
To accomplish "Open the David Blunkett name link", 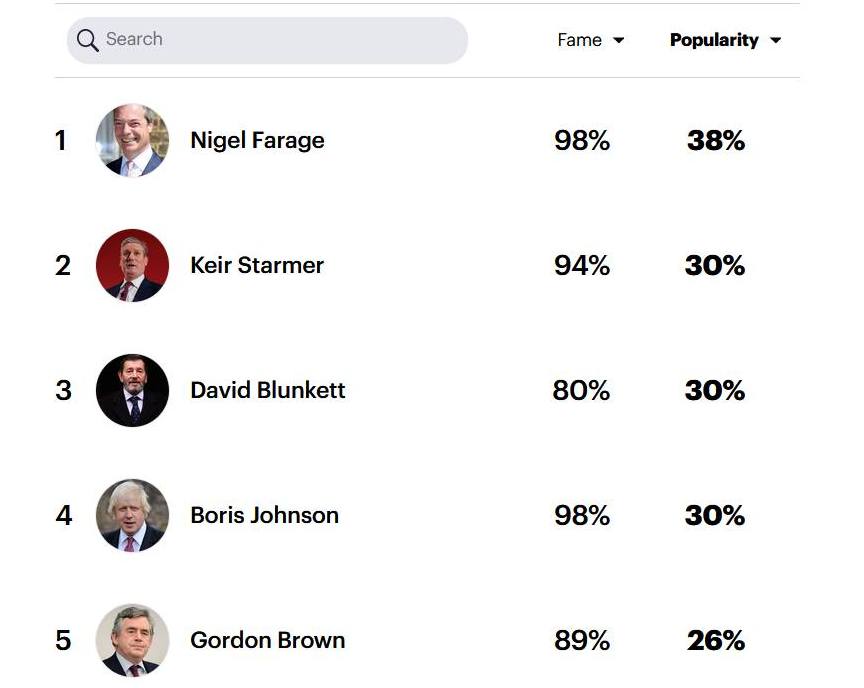I will [x=268, y=390].
